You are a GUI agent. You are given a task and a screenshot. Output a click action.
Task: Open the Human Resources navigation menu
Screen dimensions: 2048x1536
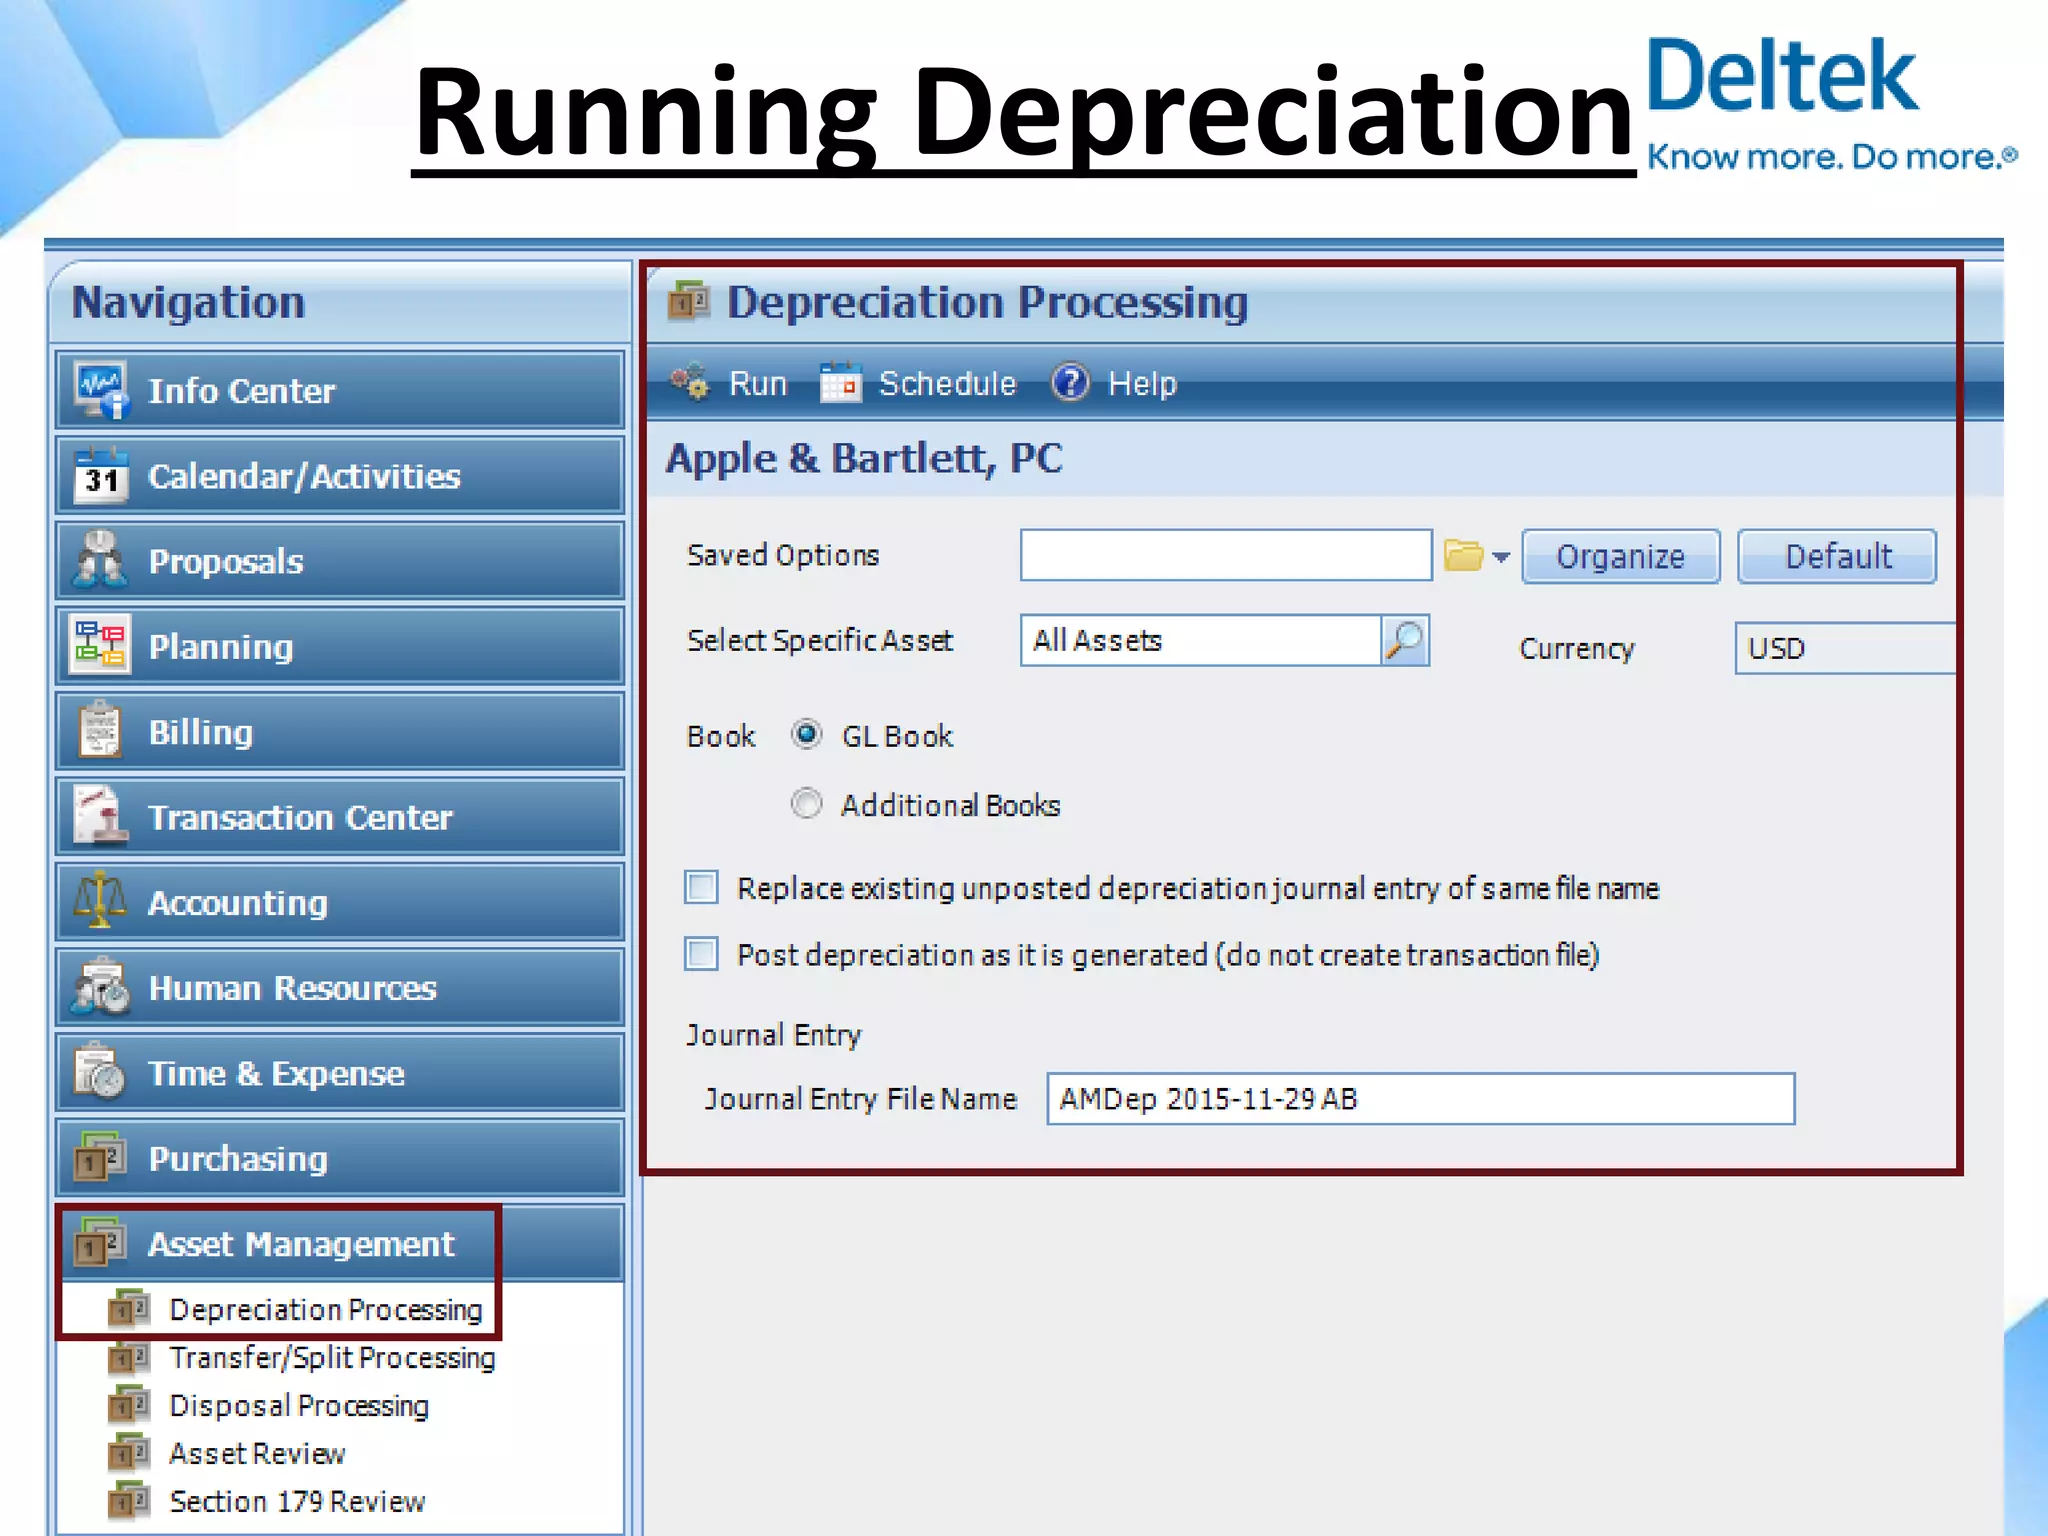[x=340, y=988]
